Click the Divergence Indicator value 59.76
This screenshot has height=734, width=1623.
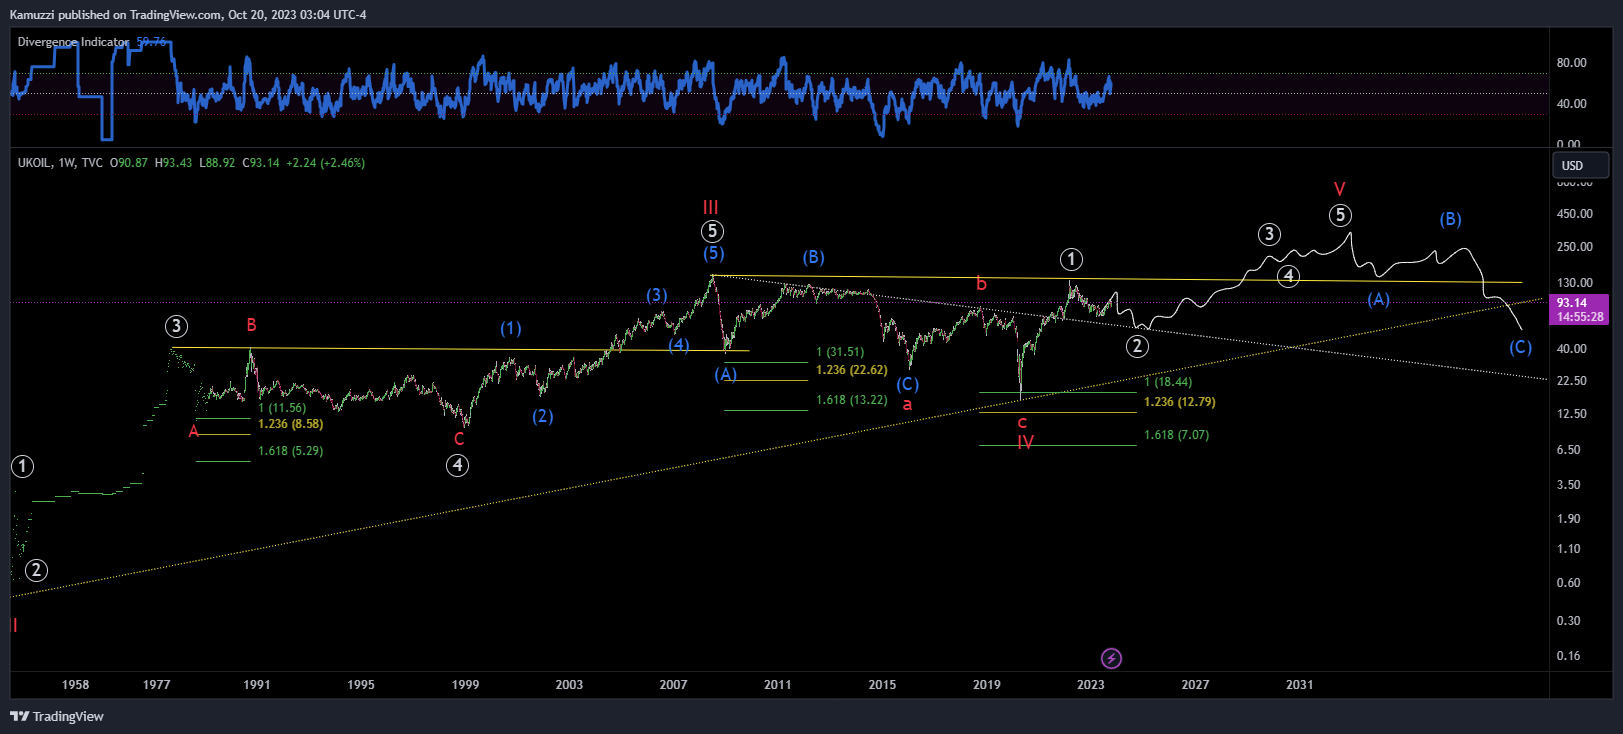pyautogui.click(x=151, y=42)
